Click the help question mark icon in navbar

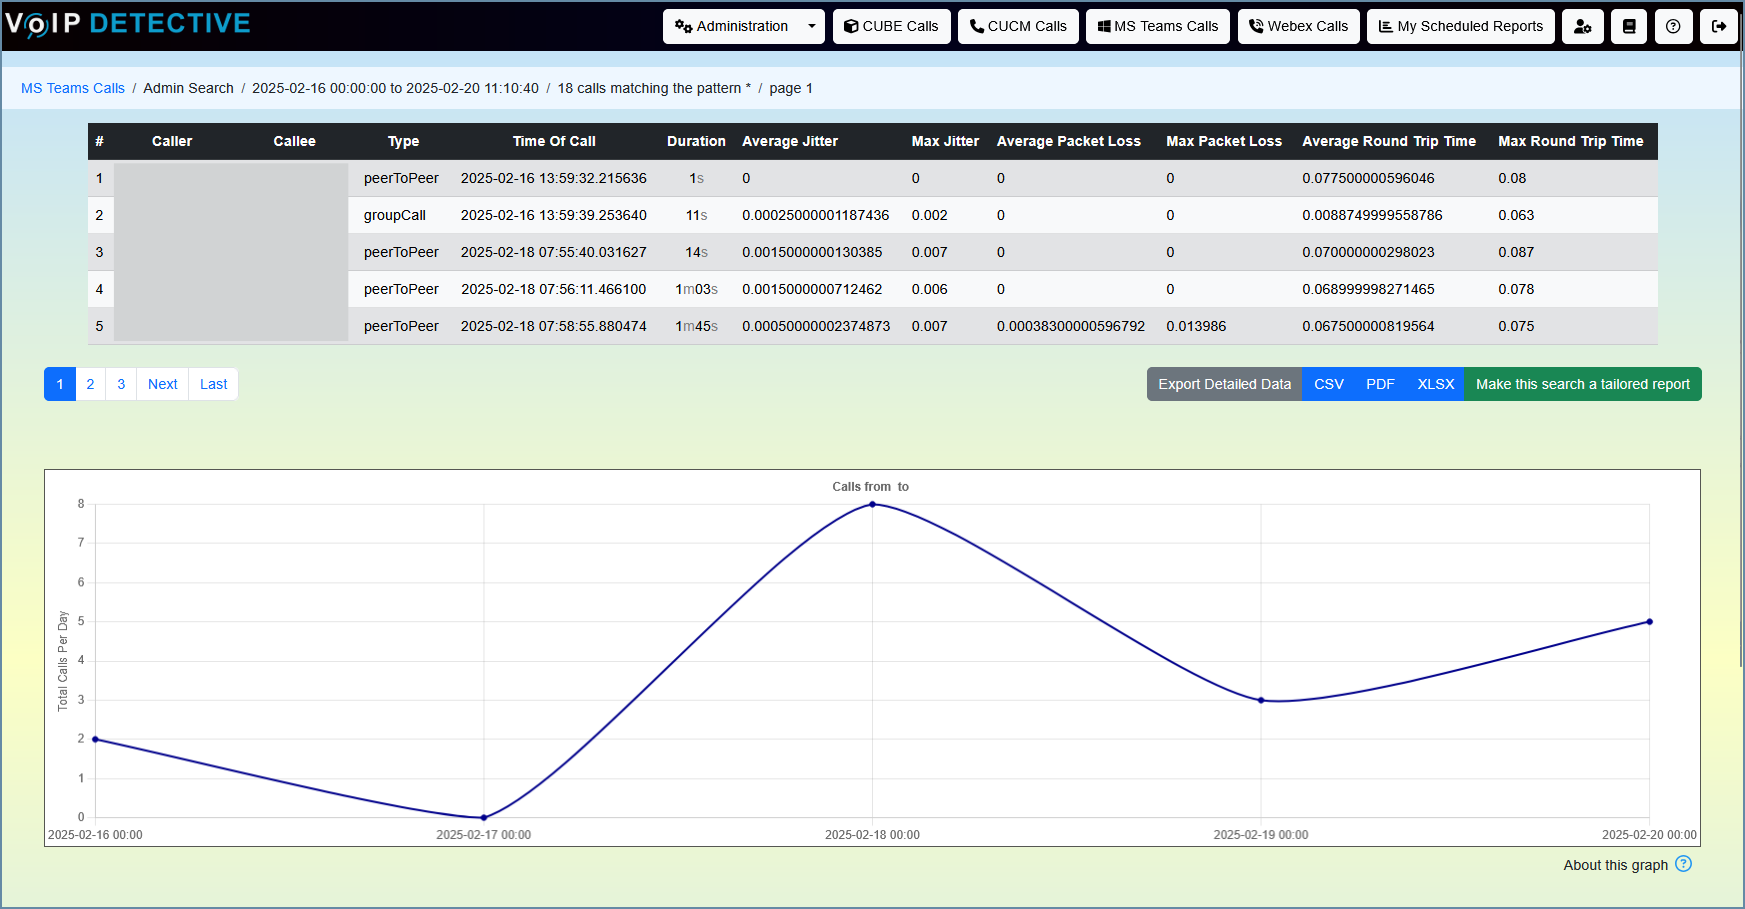1673,27
